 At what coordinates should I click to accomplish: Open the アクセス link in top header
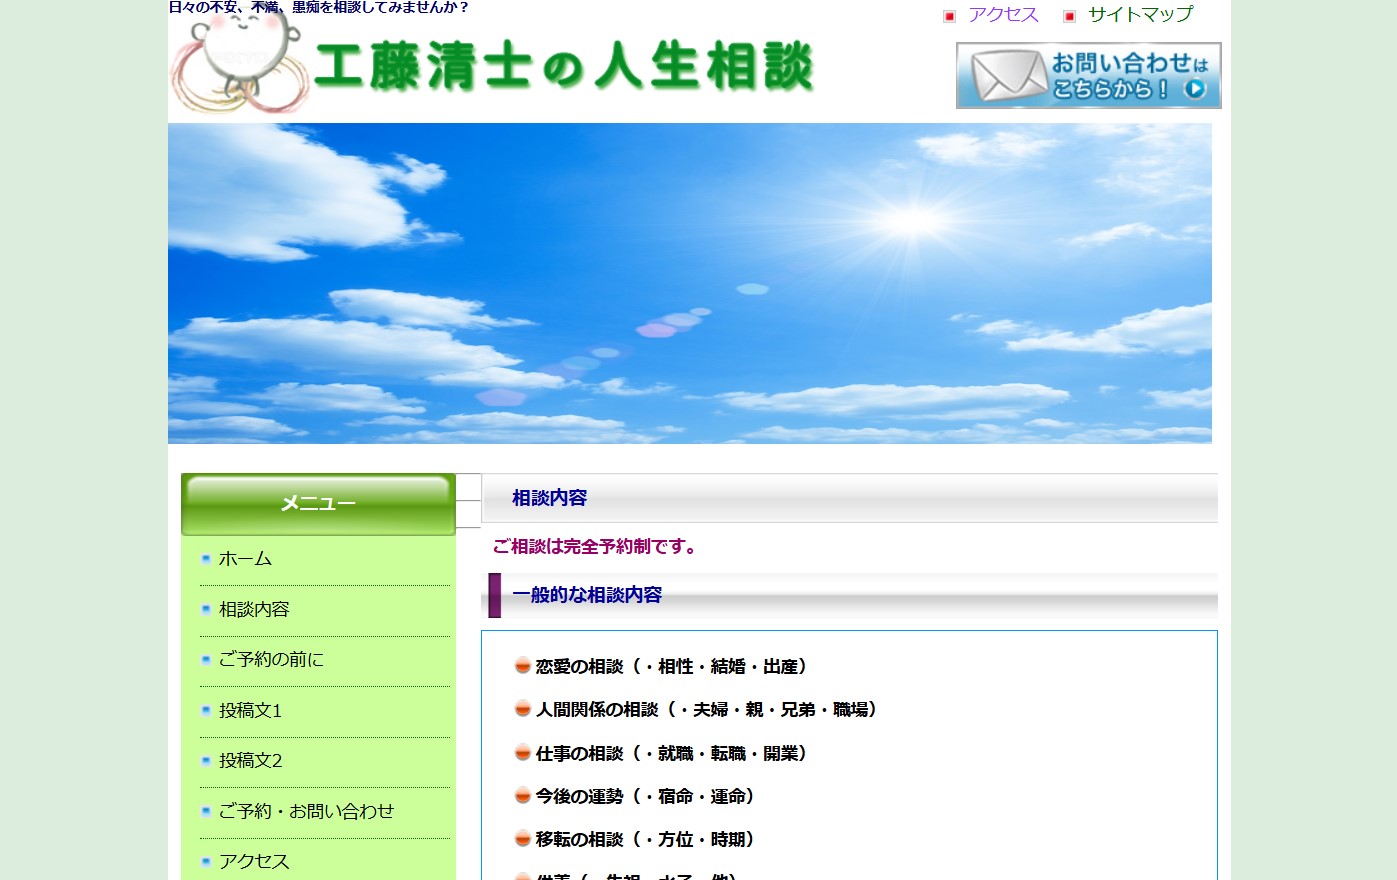(1003, 15)
